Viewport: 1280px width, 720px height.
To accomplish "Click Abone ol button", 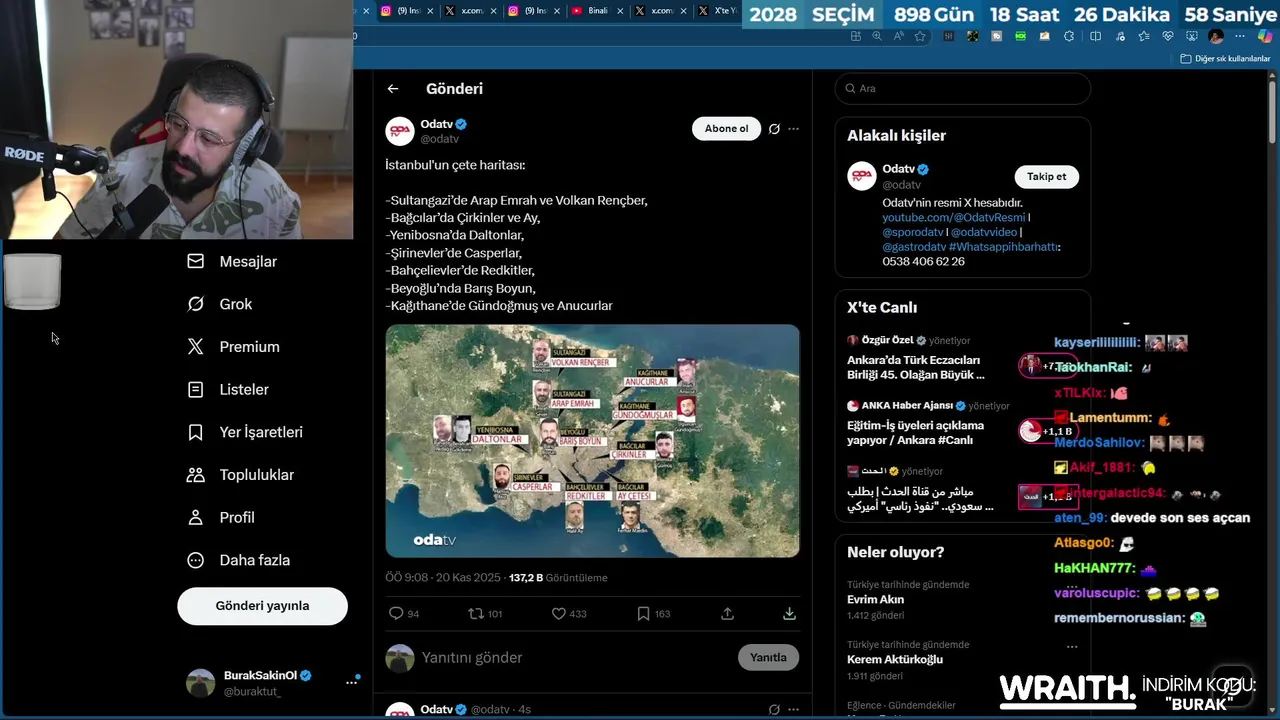I will click(726, 129).
